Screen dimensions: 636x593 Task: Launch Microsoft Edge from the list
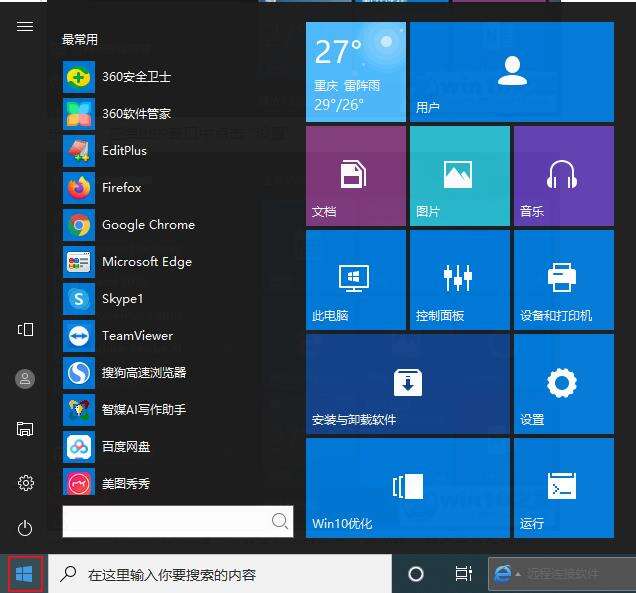[127, 262]
